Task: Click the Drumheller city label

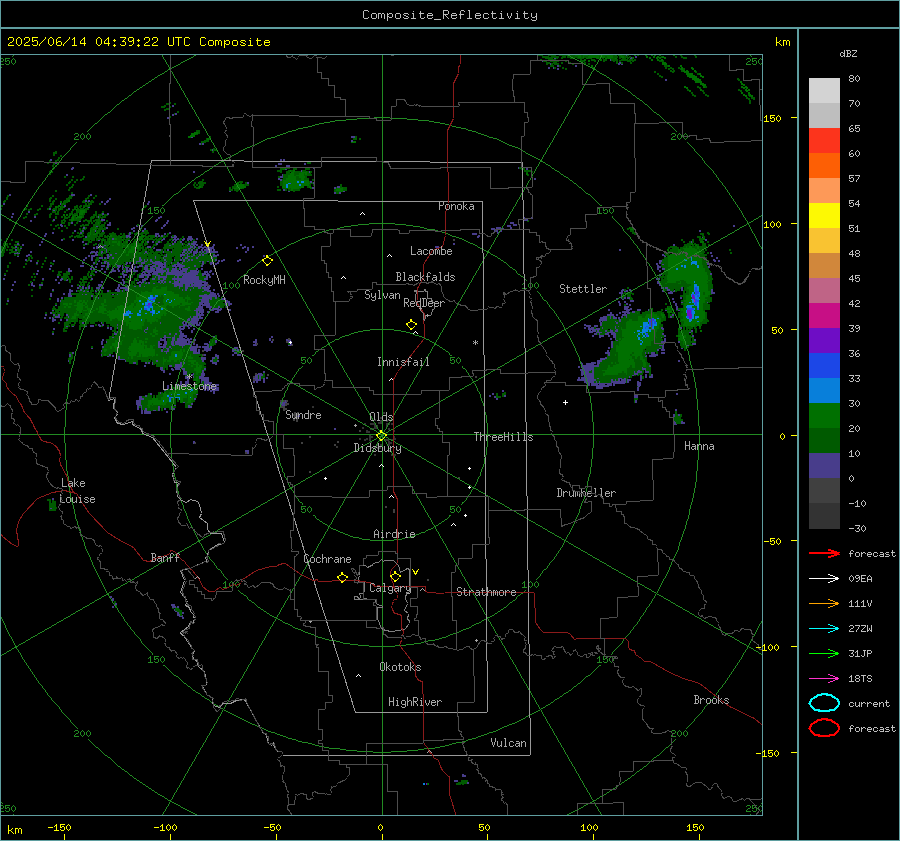Action: (586, 493)
